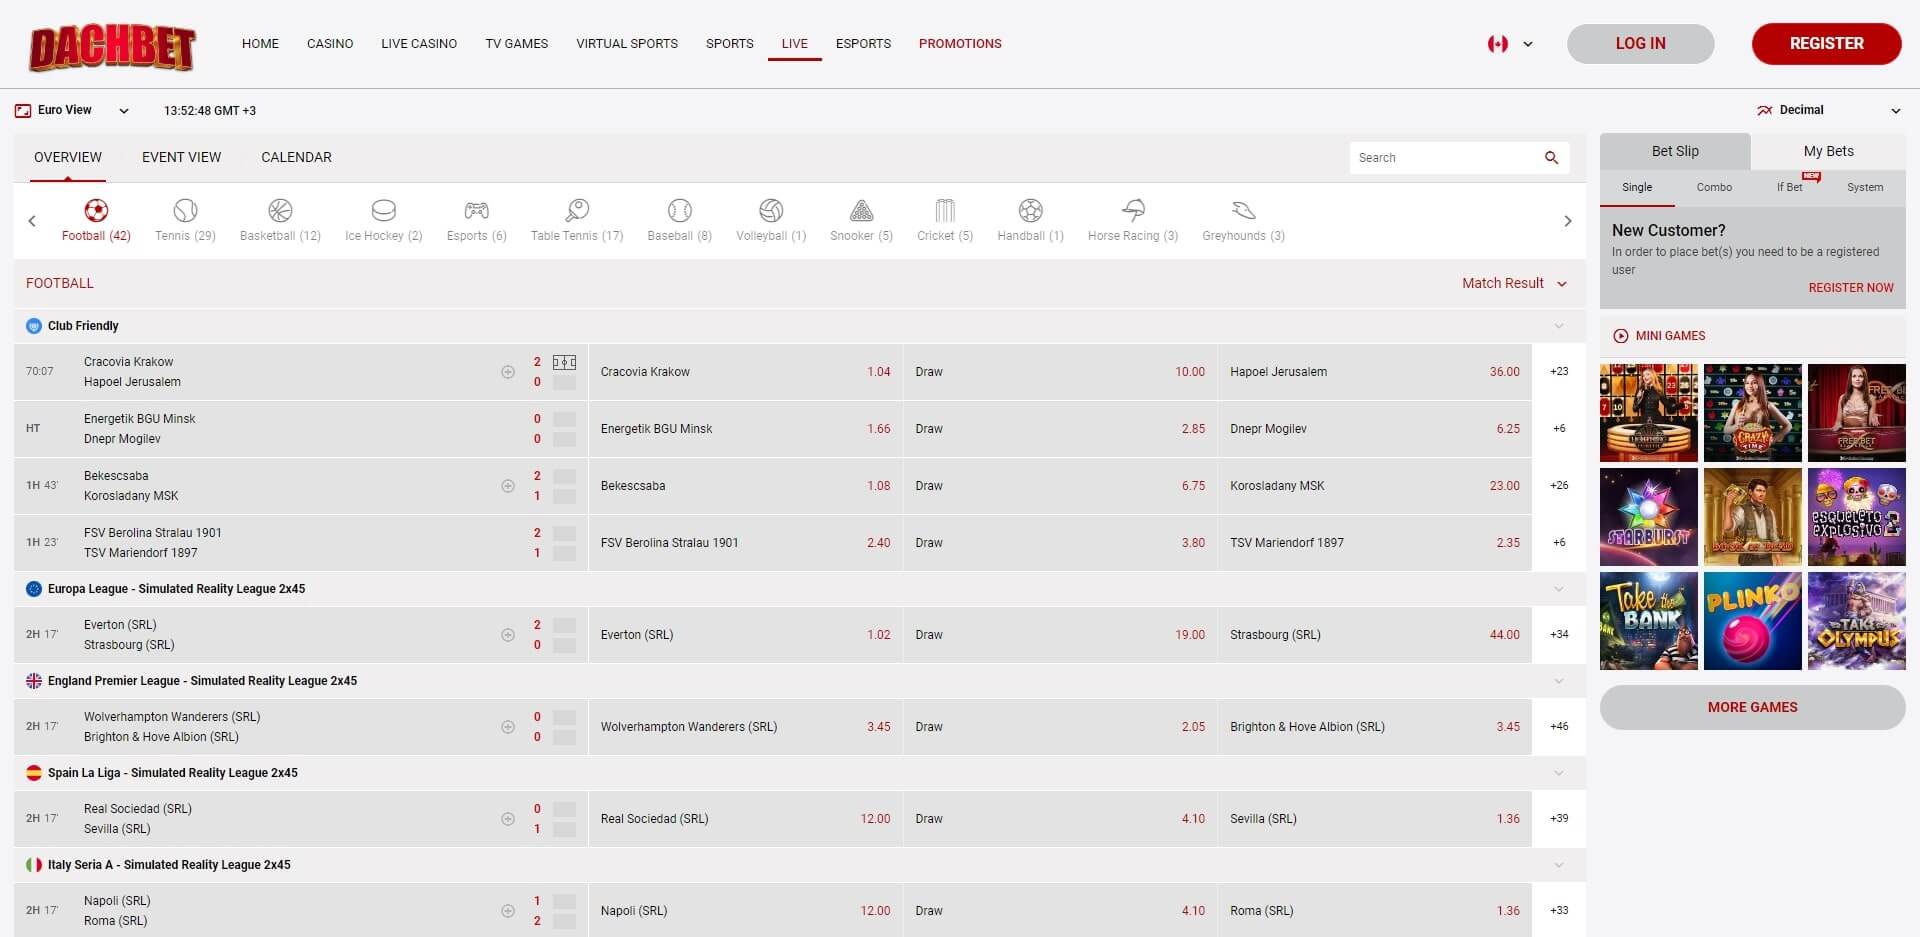The image size is (1920, 937).
Task: Choose the Table Tennis icon
Action: tap(577, 211)
